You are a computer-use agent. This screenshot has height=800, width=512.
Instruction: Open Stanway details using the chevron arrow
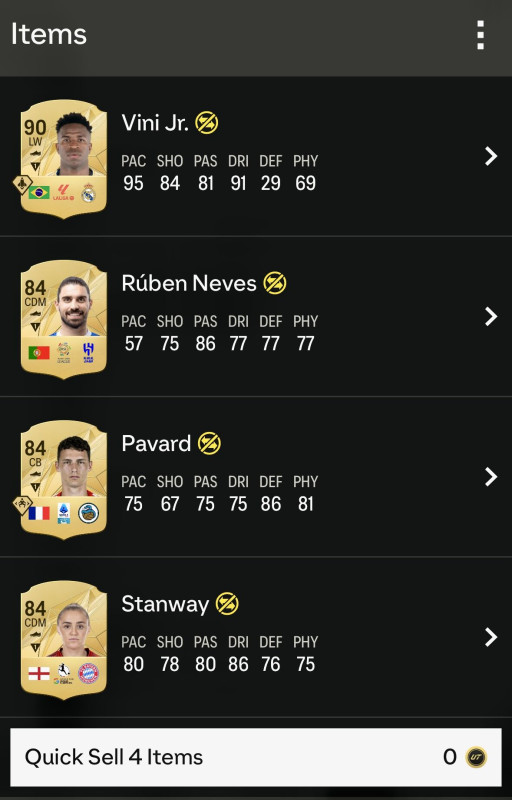491,637
